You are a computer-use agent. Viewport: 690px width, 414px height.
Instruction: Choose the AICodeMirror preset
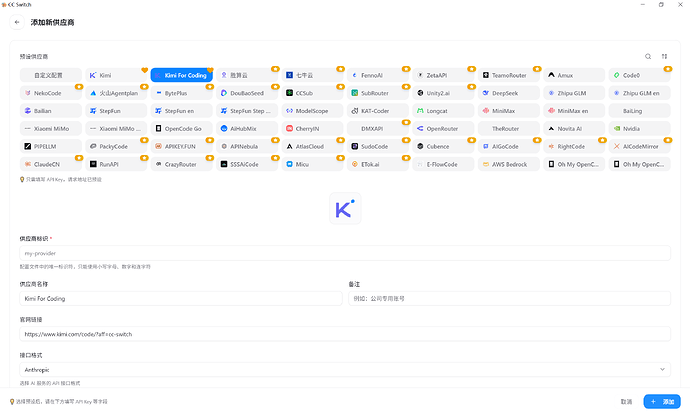640,147
